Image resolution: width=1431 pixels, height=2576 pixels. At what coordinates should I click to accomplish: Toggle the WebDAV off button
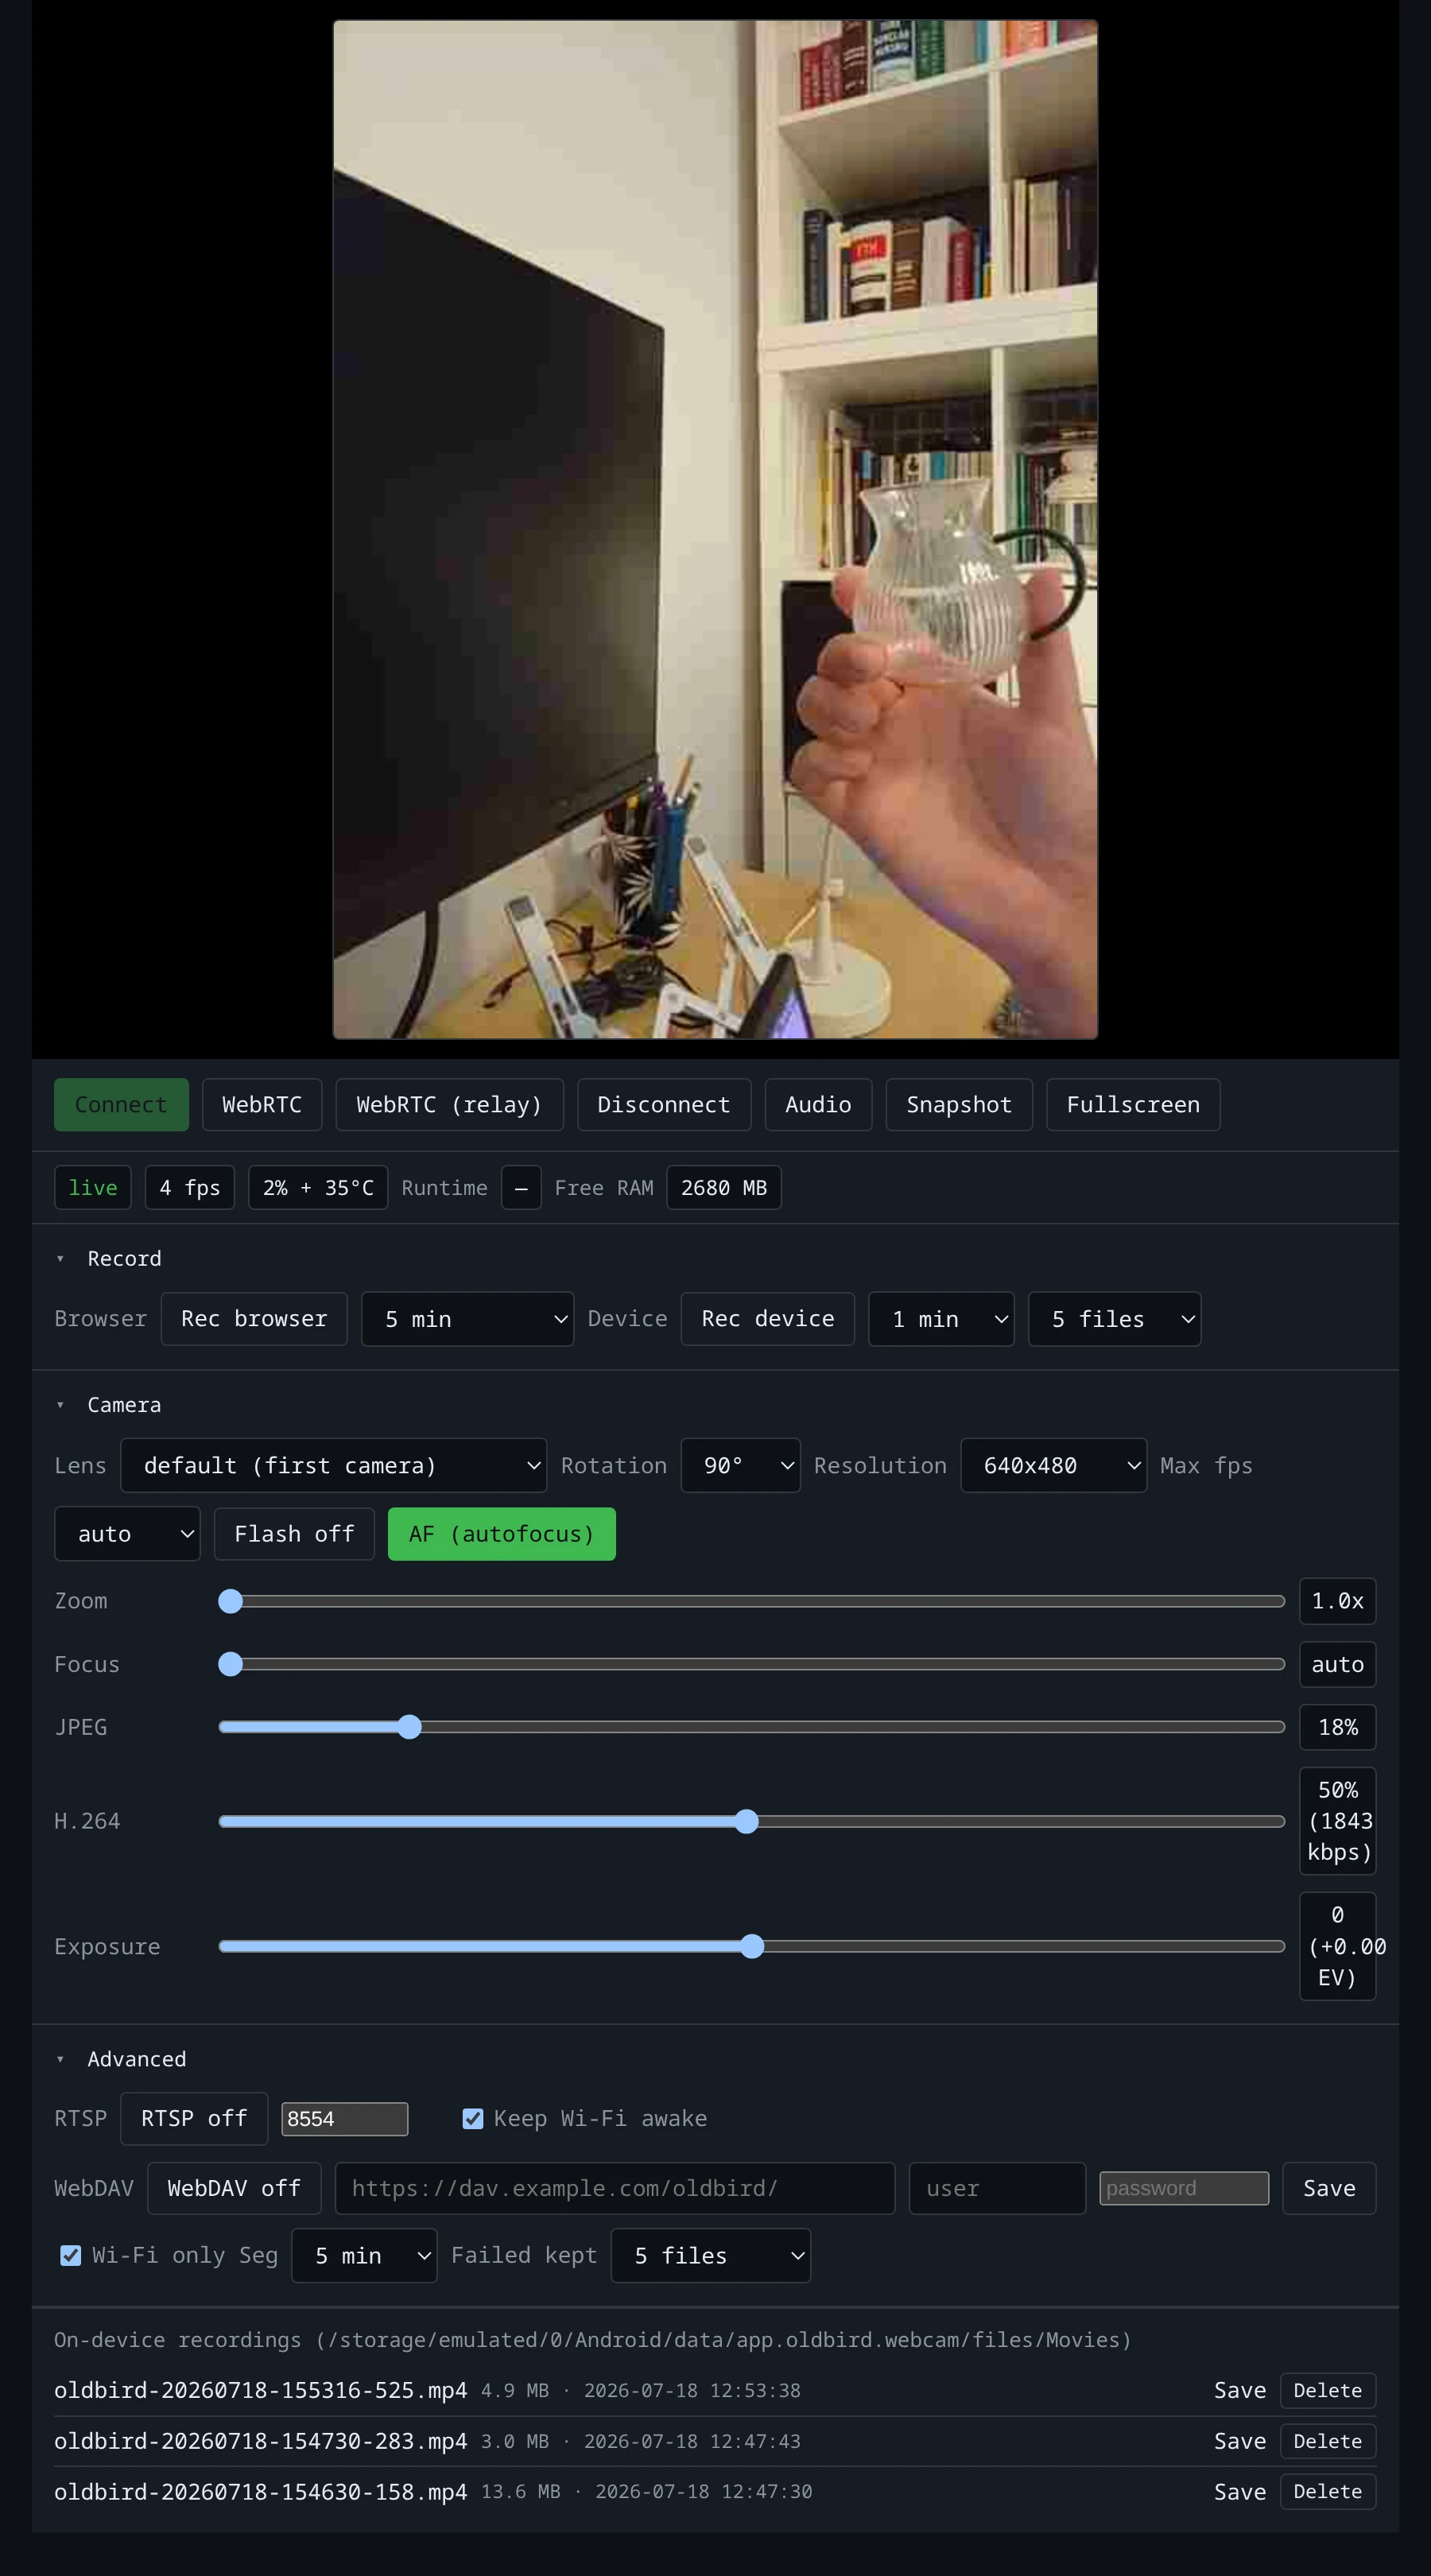[234, 2188]
